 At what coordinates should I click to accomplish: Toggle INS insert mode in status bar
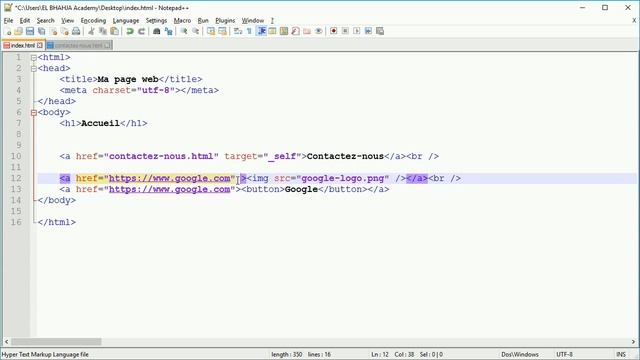621,354
